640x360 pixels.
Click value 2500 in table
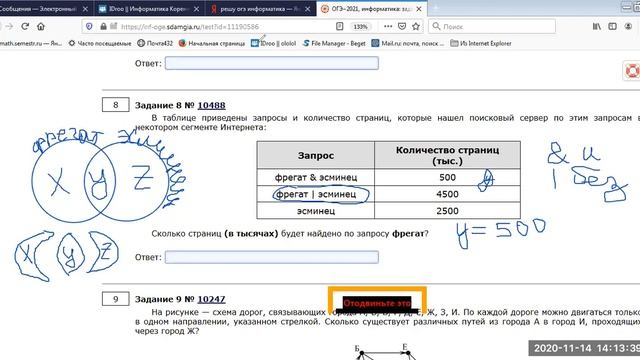[447, 211]
